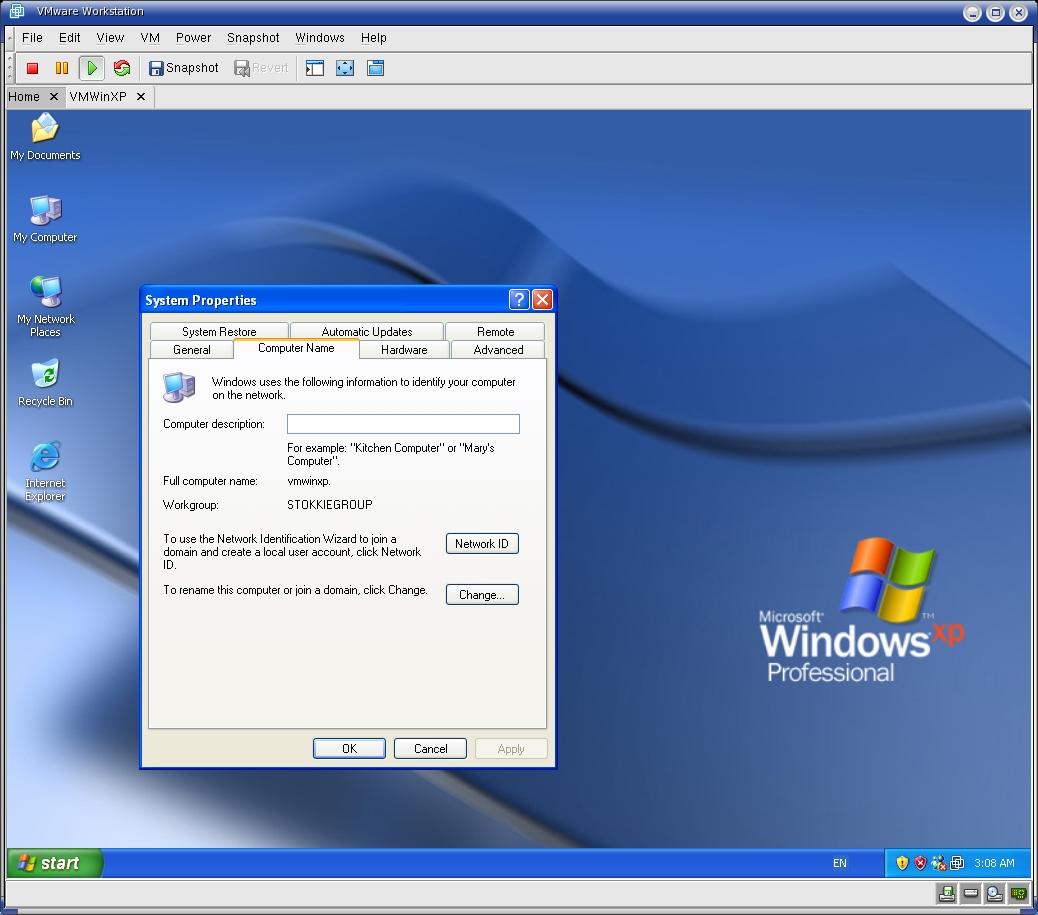Click the green Power On play button
The width and height of the screenshot is (1038, 915).
91,68
